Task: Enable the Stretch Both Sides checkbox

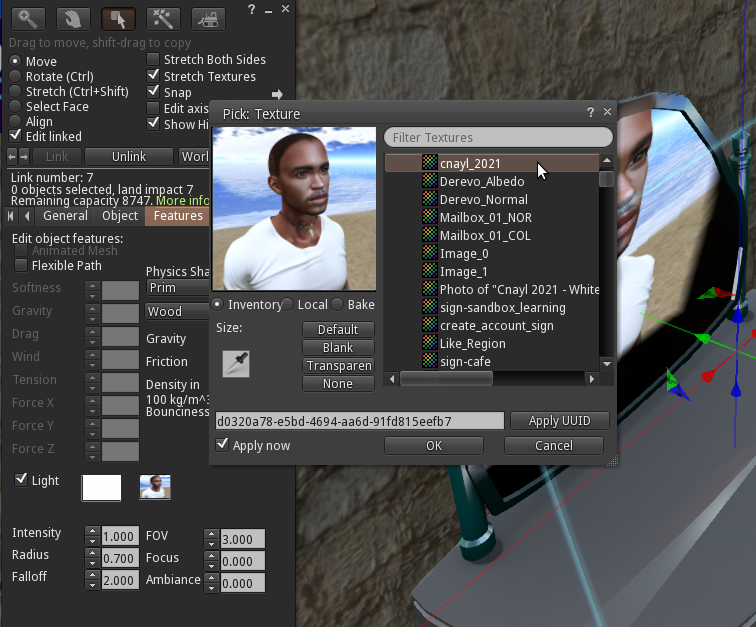Action: pos(153,60)
